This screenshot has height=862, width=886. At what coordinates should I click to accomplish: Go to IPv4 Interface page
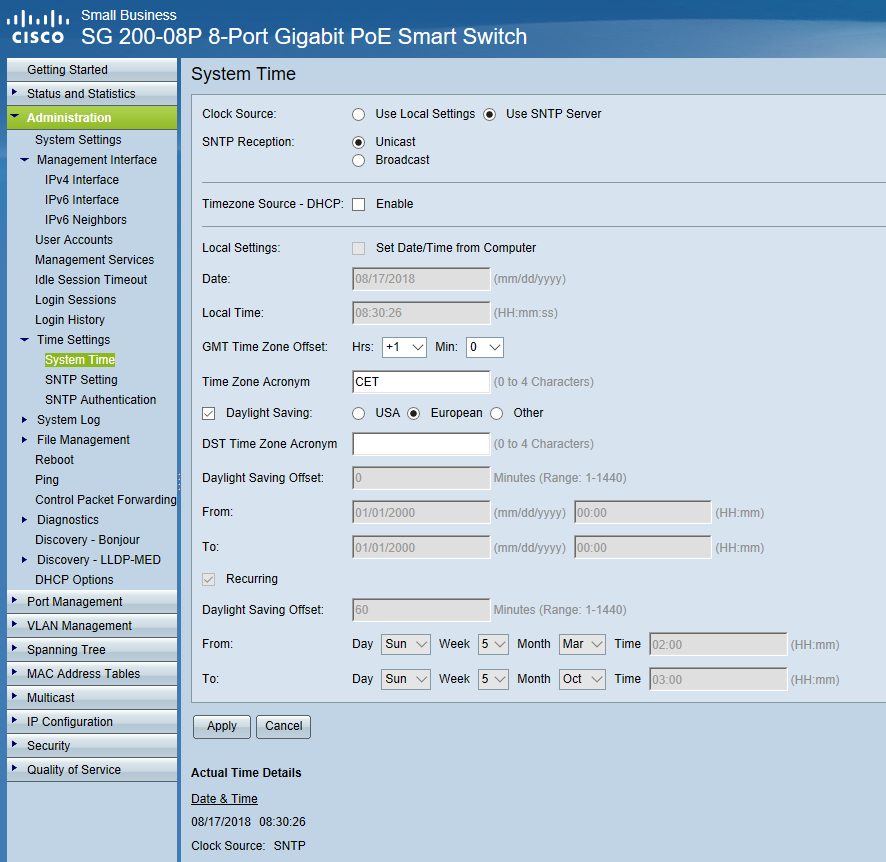click(82, 180)
